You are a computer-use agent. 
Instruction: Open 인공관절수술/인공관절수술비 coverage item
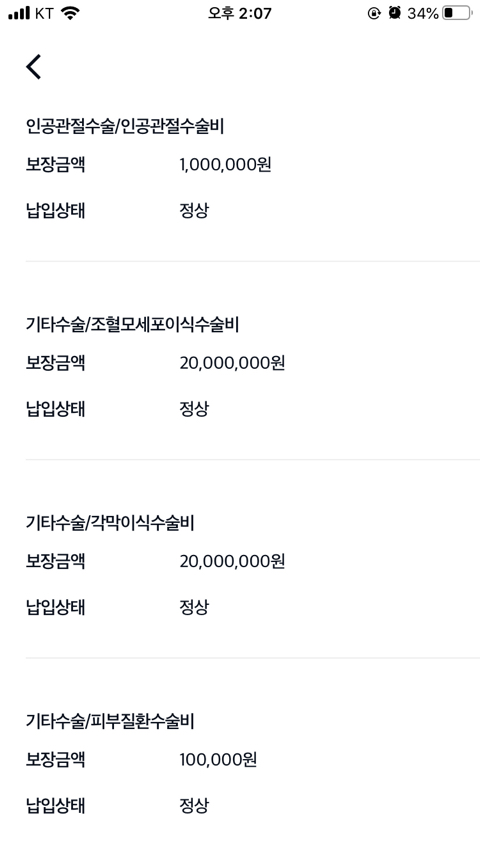[x=125, y=126]
